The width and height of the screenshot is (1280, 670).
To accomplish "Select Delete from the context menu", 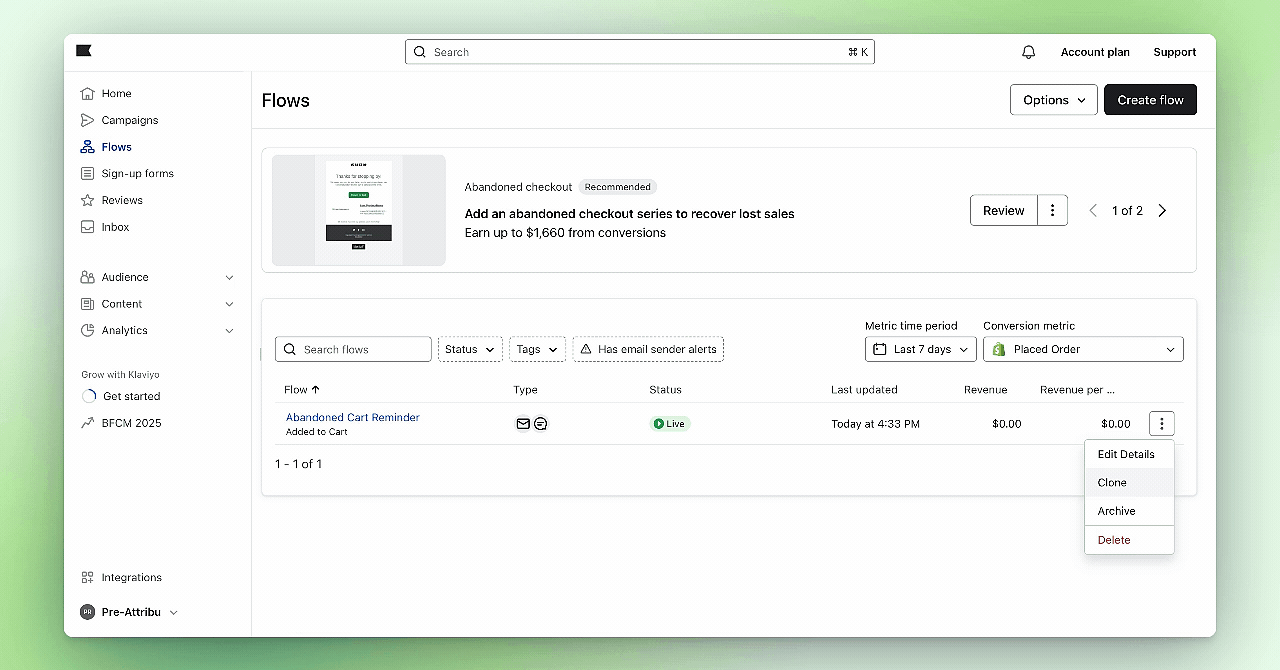I will coord(1129,540).
